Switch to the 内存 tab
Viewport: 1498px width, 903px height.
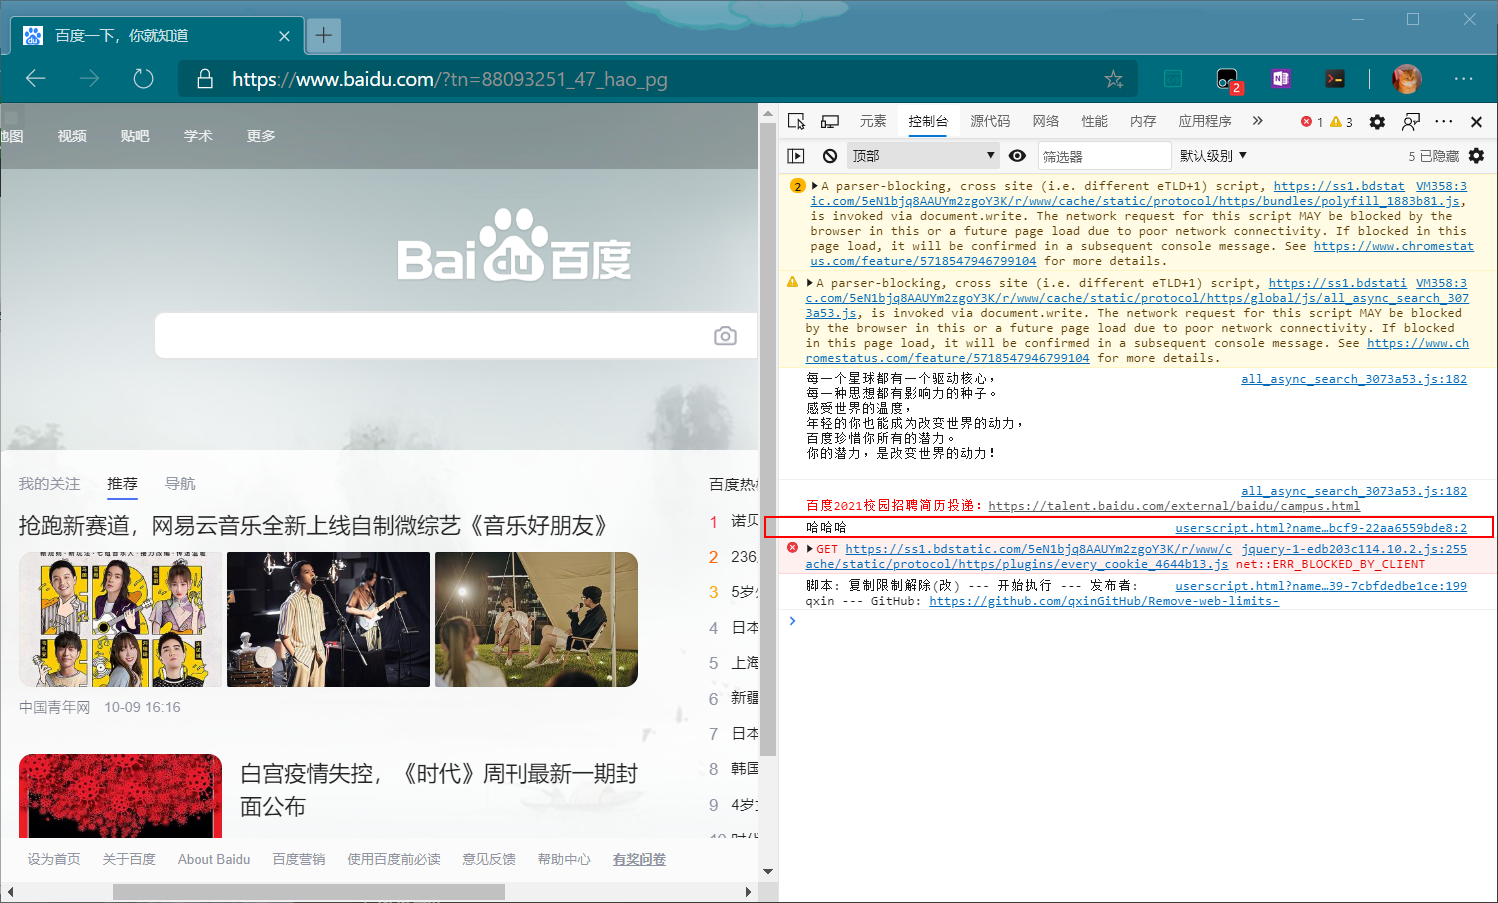coord(1143,121)
